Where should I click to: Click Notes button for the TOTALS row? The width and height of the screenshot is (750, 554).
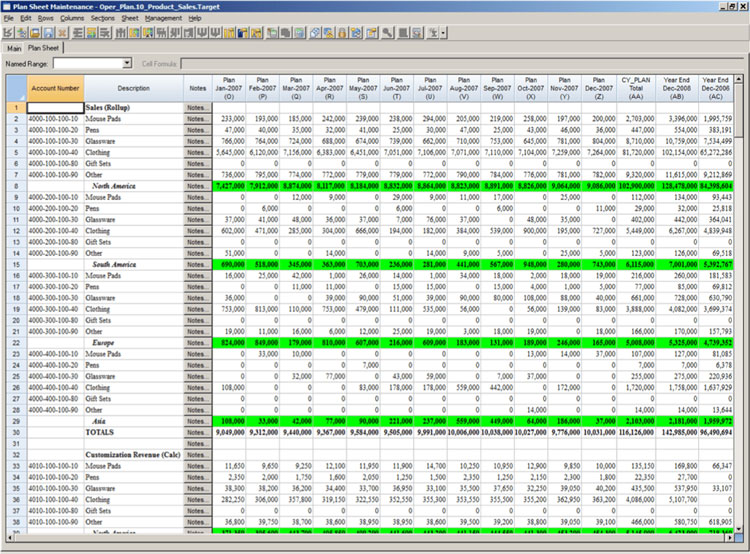[x=198, y=433]
